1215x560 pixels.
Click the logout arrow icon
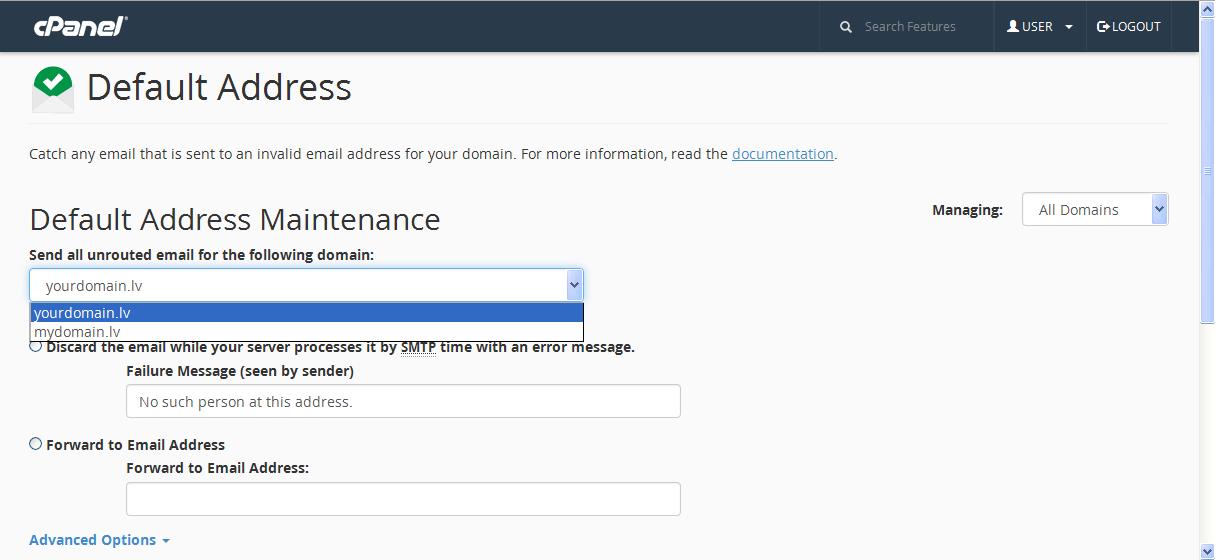coord(1103,27)
